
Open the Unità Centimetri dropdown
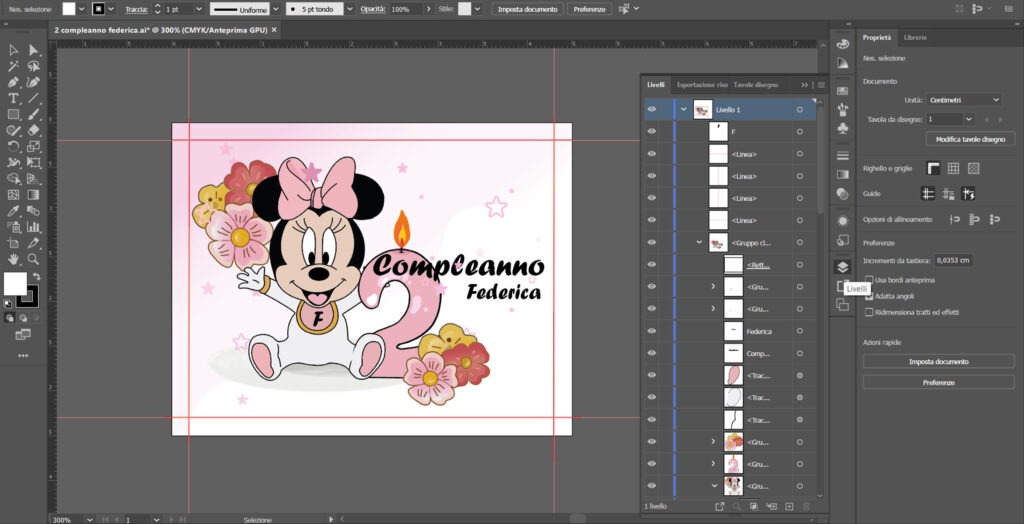[x=964, y=100]
